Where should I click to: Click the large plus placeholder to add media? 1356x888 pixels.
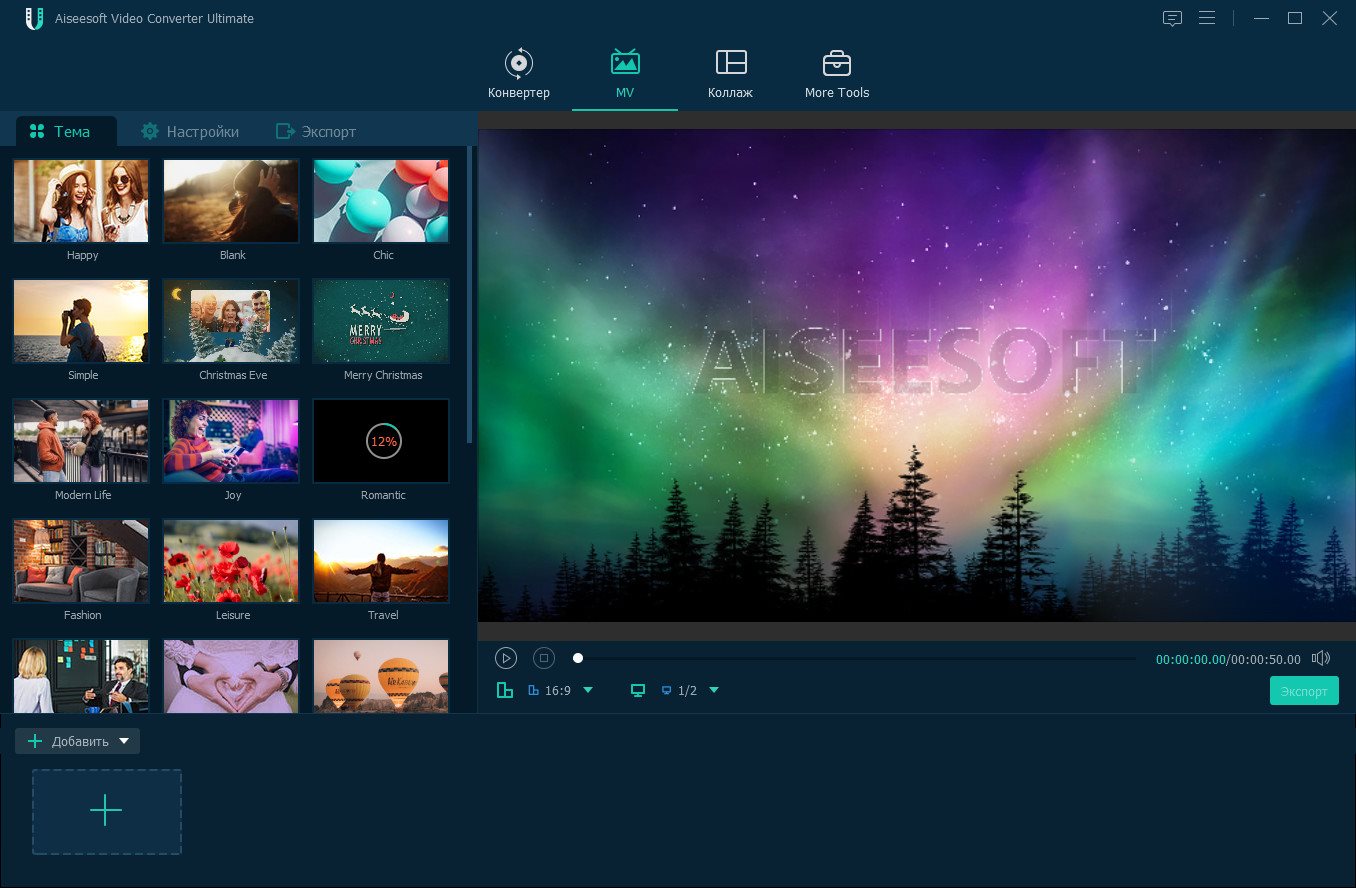(x=107, y=811)
